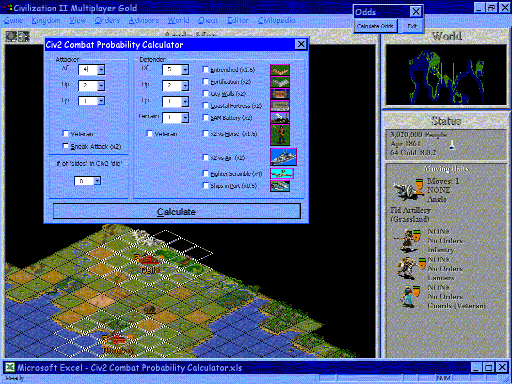Click the City Walls building icon
The width and height of the screenshot is (512, 384).
coord(280,94)
